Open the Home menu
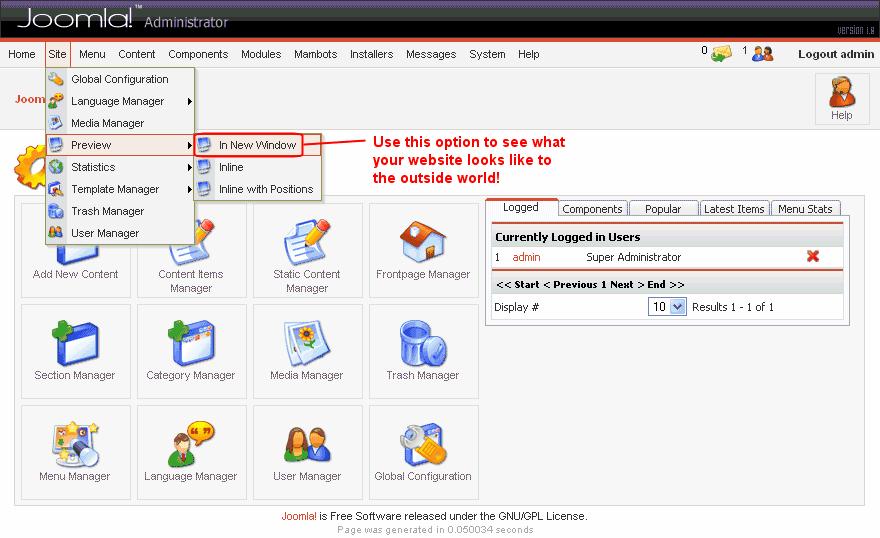 coord(22,54)
